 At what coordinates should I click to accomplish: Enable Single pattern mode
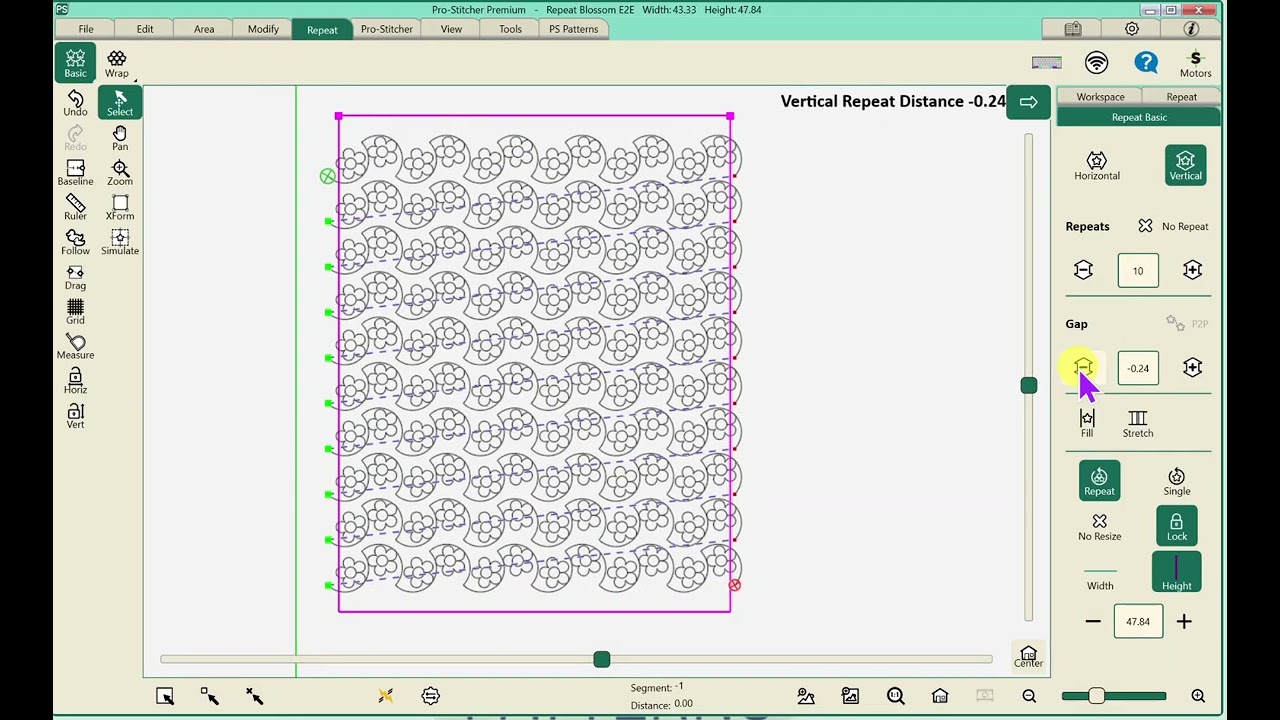[x=1177, y=482]
